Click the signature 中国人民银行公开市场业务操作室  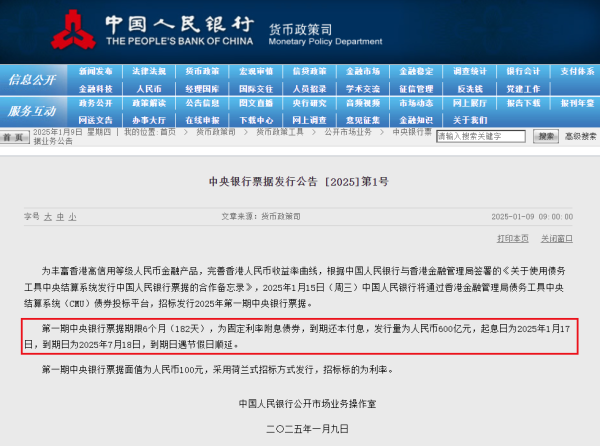pos(307,404)
